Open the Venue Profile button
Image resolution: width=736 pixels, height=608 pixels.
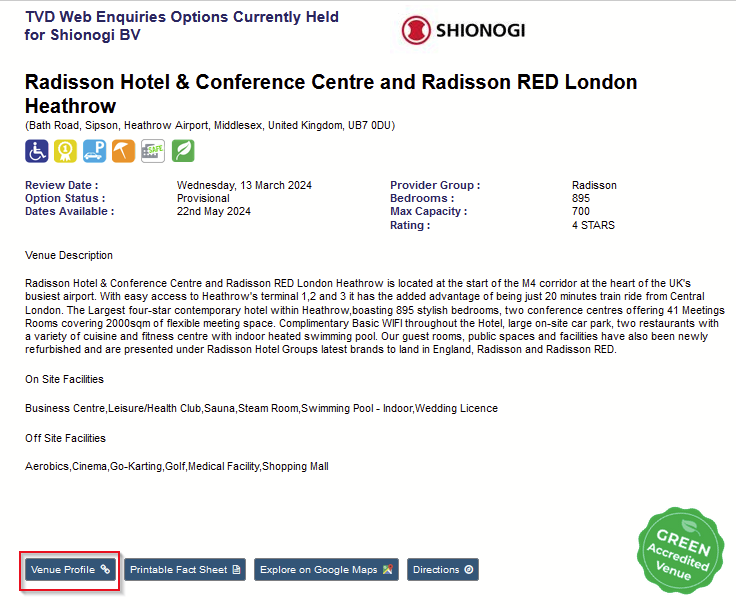[x=70, y=570]
